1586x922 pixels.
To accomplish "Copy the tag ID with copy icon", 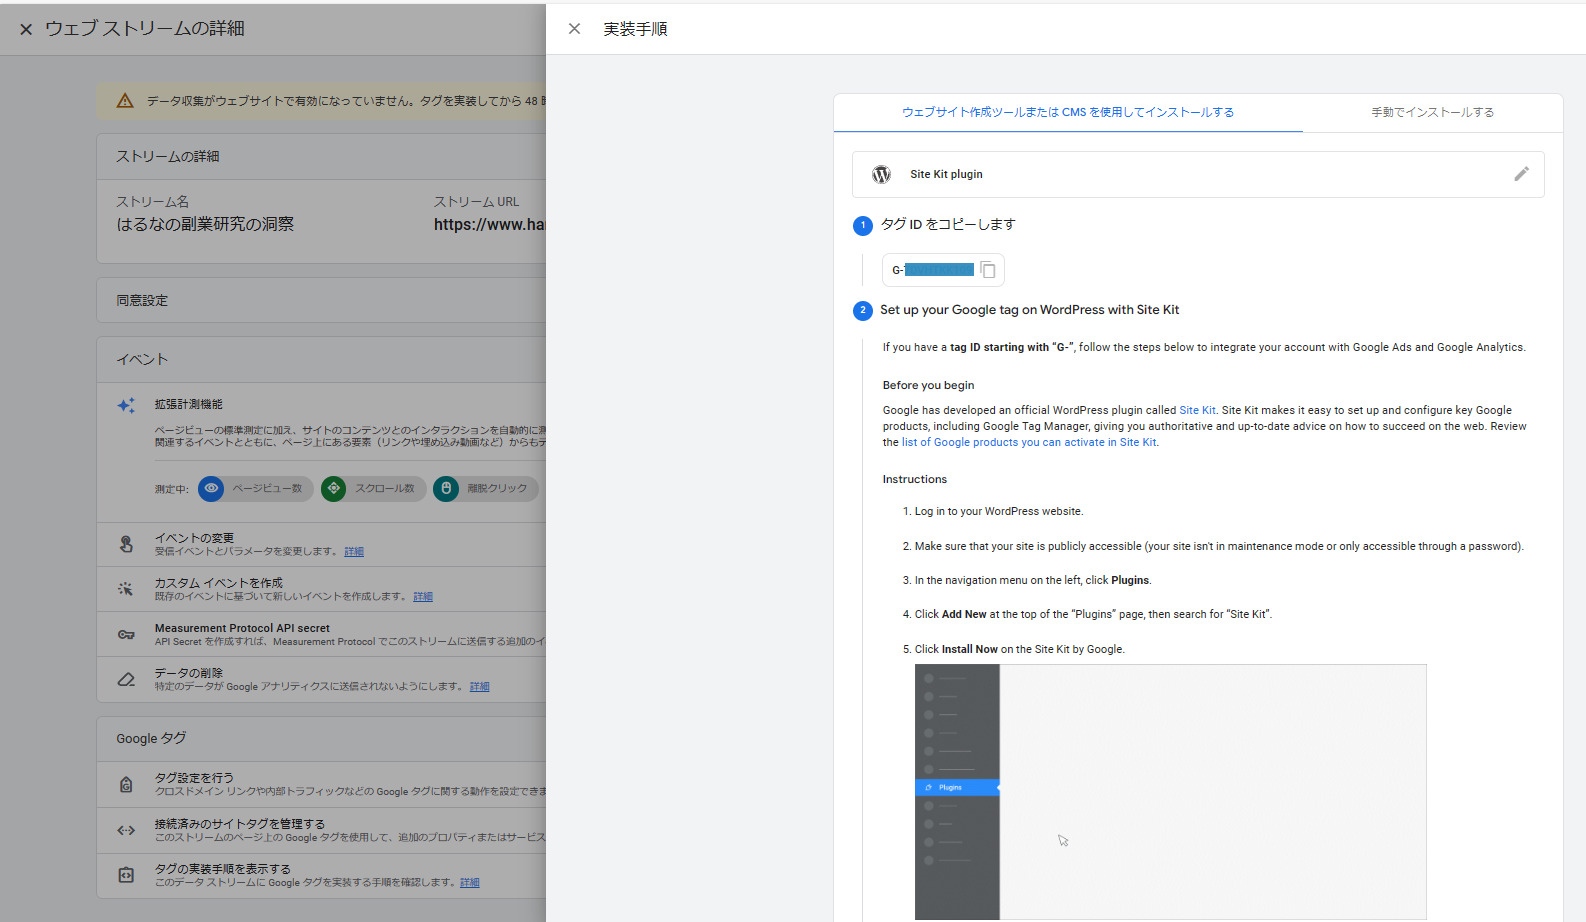I will coord(988,270).
